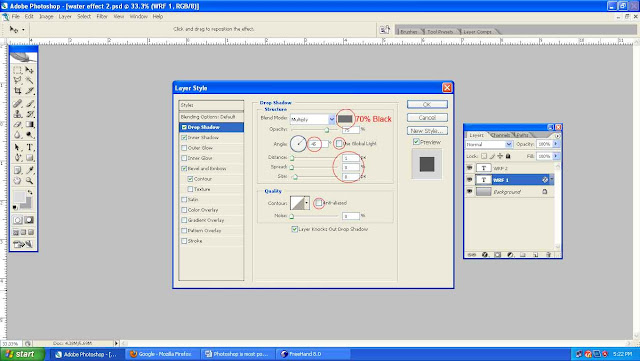
Task: Pick the Clone Stamp tool
Action: 18,114
